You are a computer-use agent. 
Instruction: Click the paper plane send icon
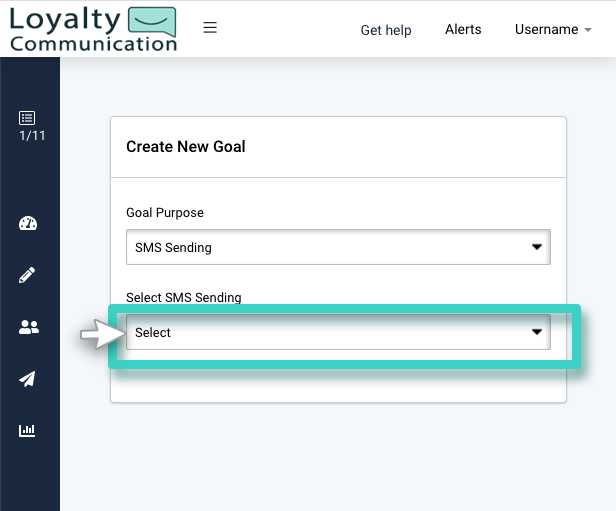(x=28, y=379)
